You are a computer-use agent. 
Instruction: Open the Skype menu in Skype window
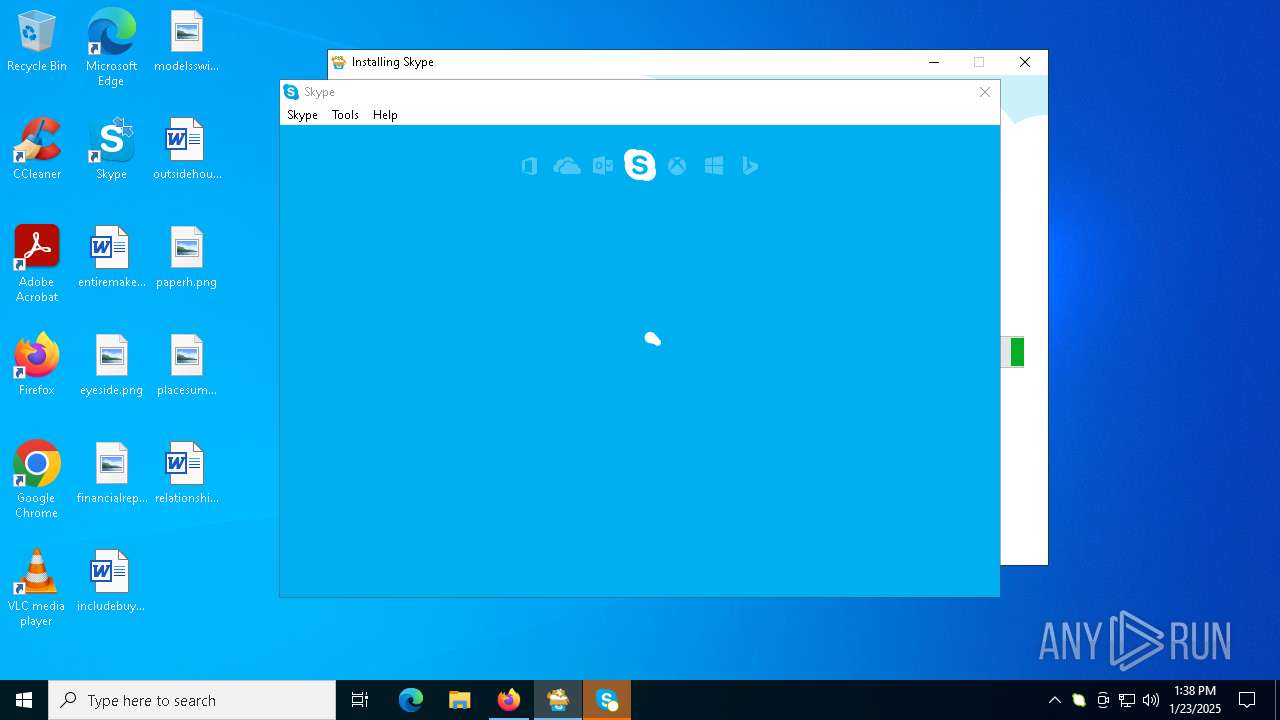302,115
